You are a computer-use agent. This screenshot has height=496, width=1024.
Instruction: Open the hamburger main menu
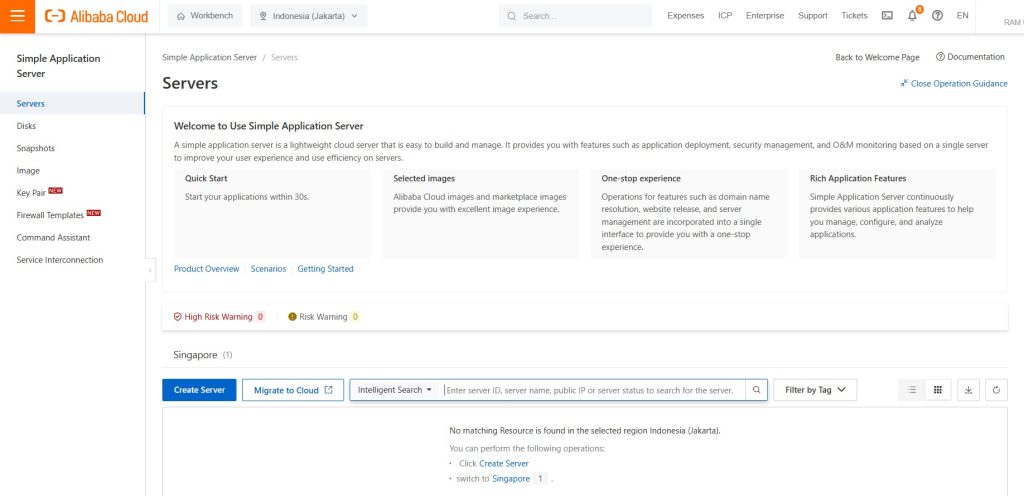click(17, 16)
